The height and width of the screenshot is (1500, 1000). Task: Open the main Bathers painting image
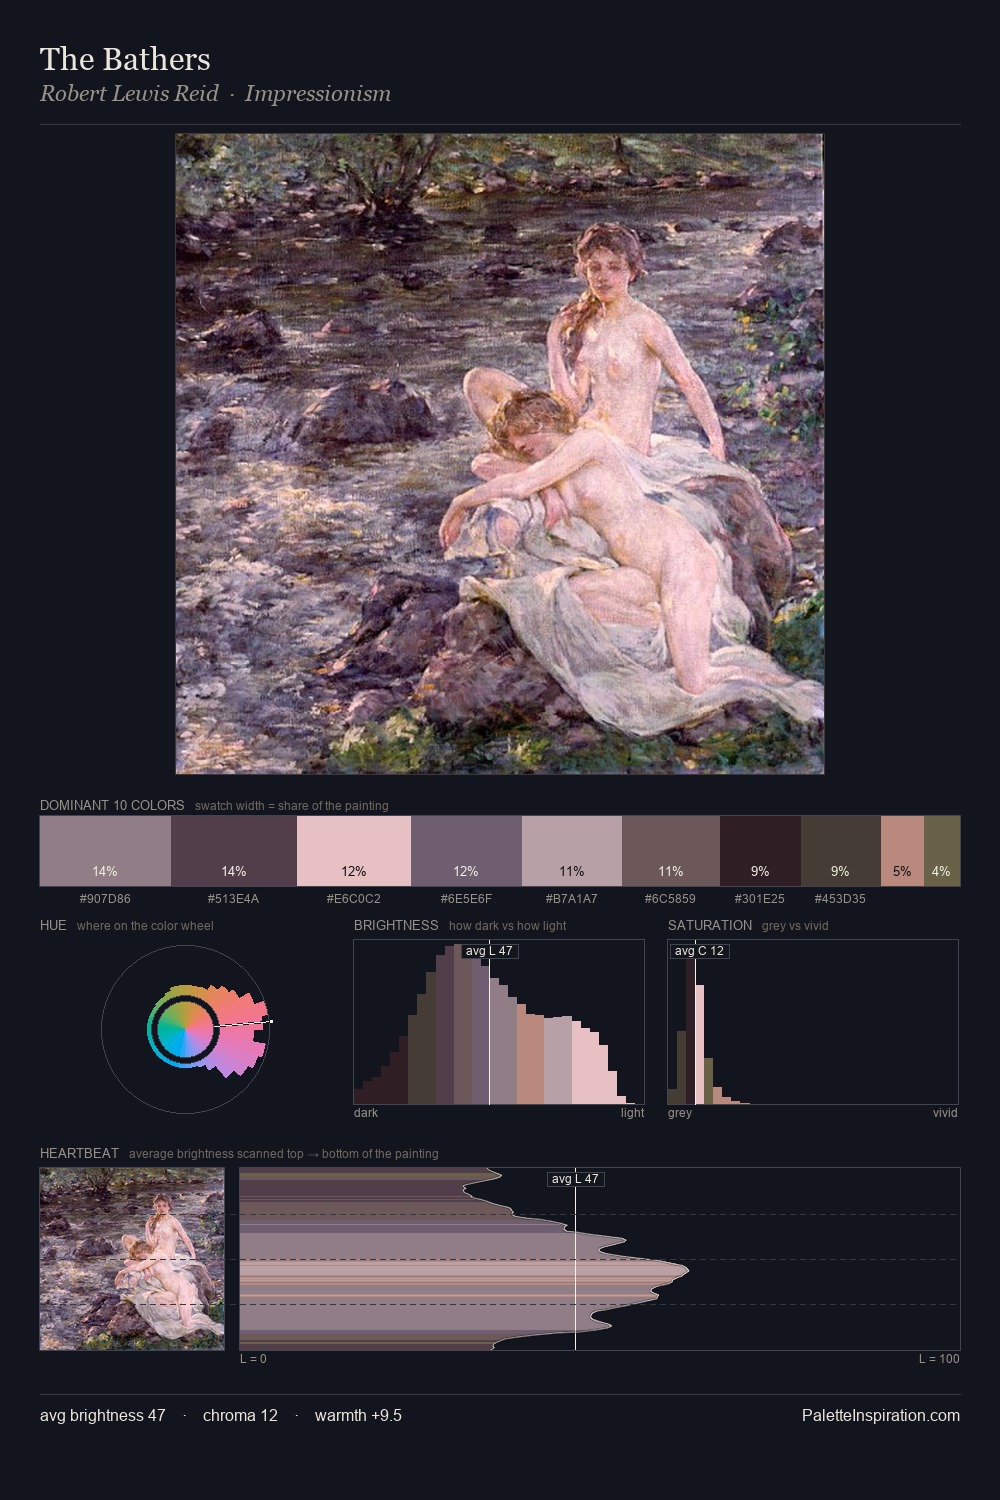click(500, 454)
